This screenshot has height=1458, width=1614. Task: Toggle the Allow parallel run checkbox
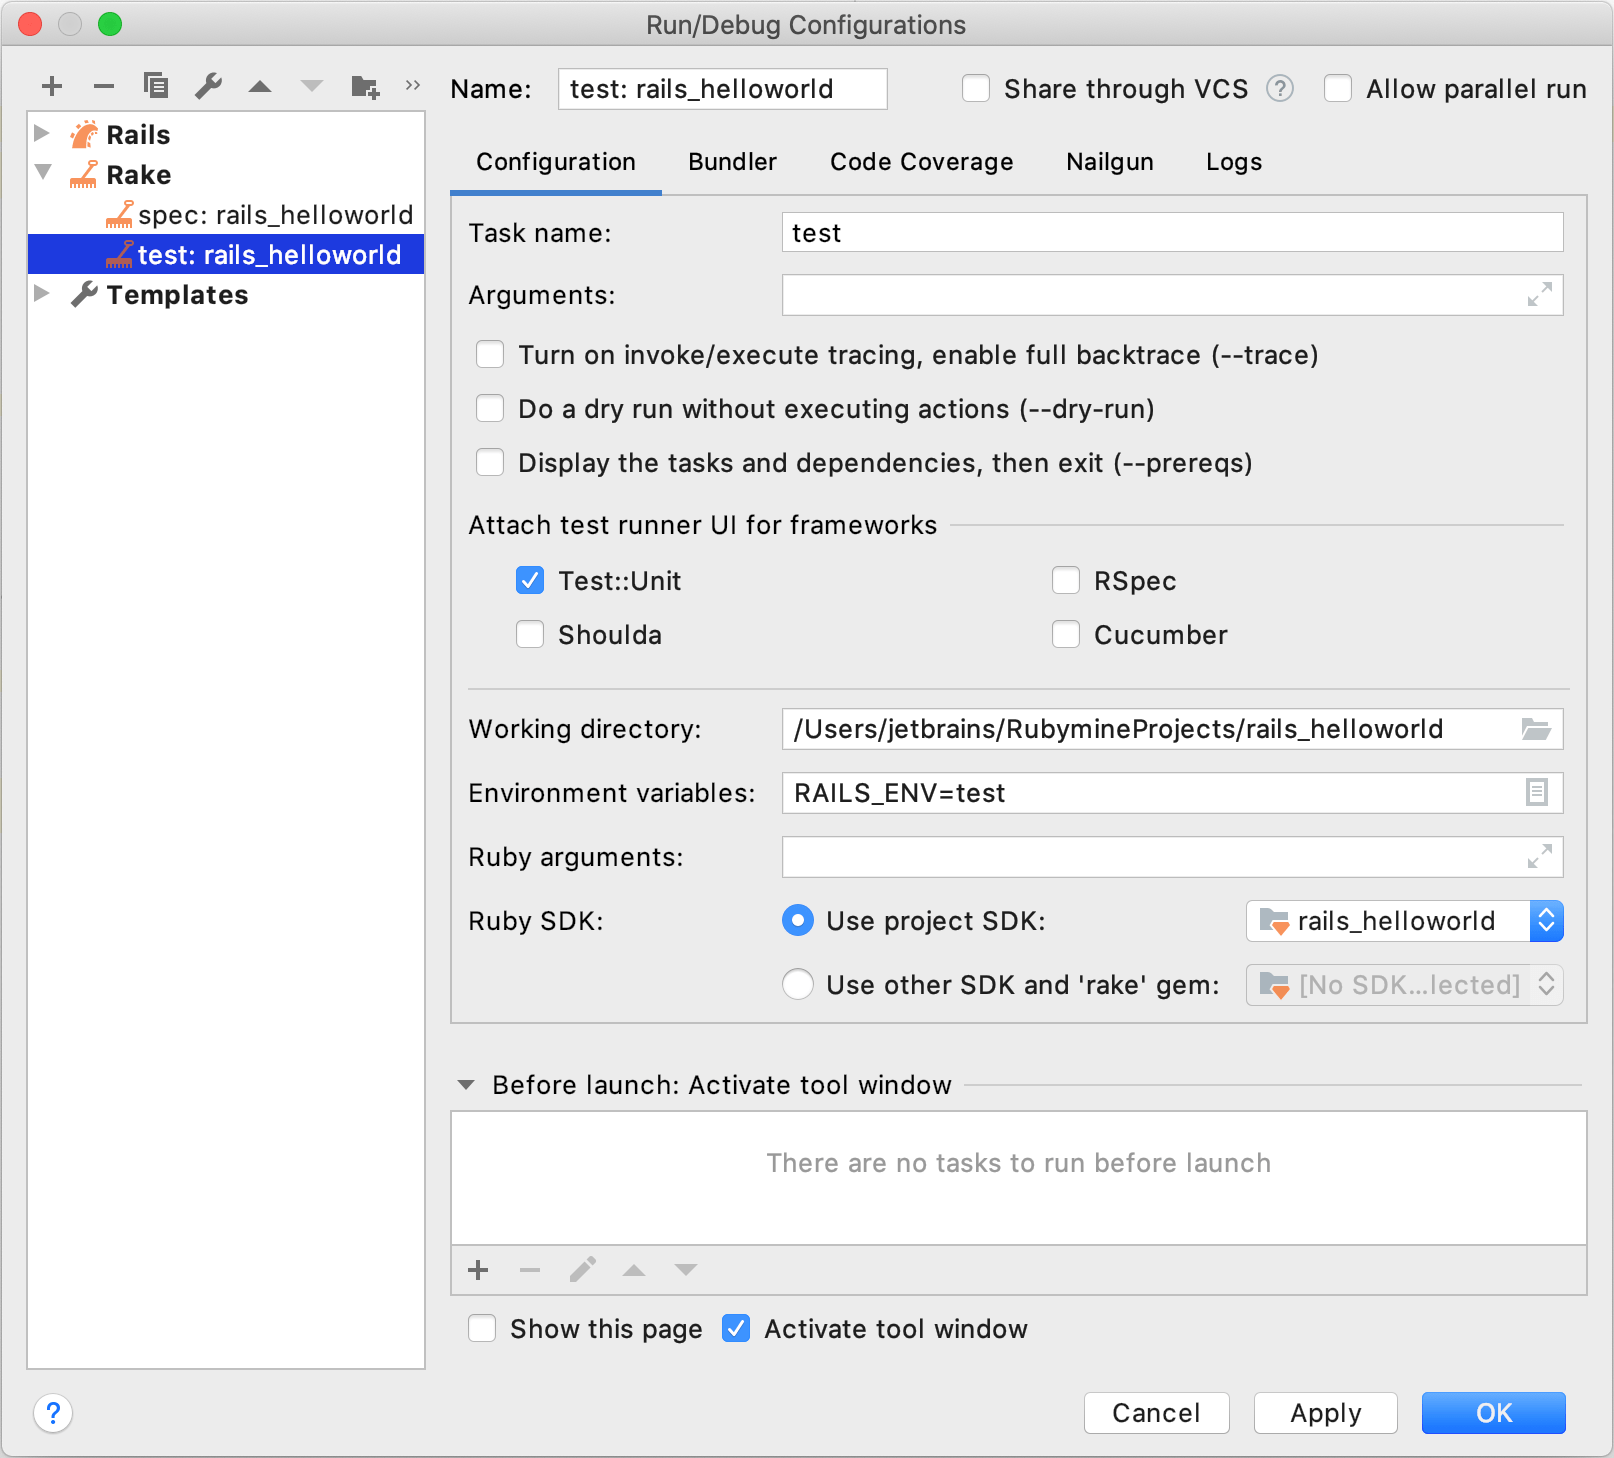[1338, 89]
